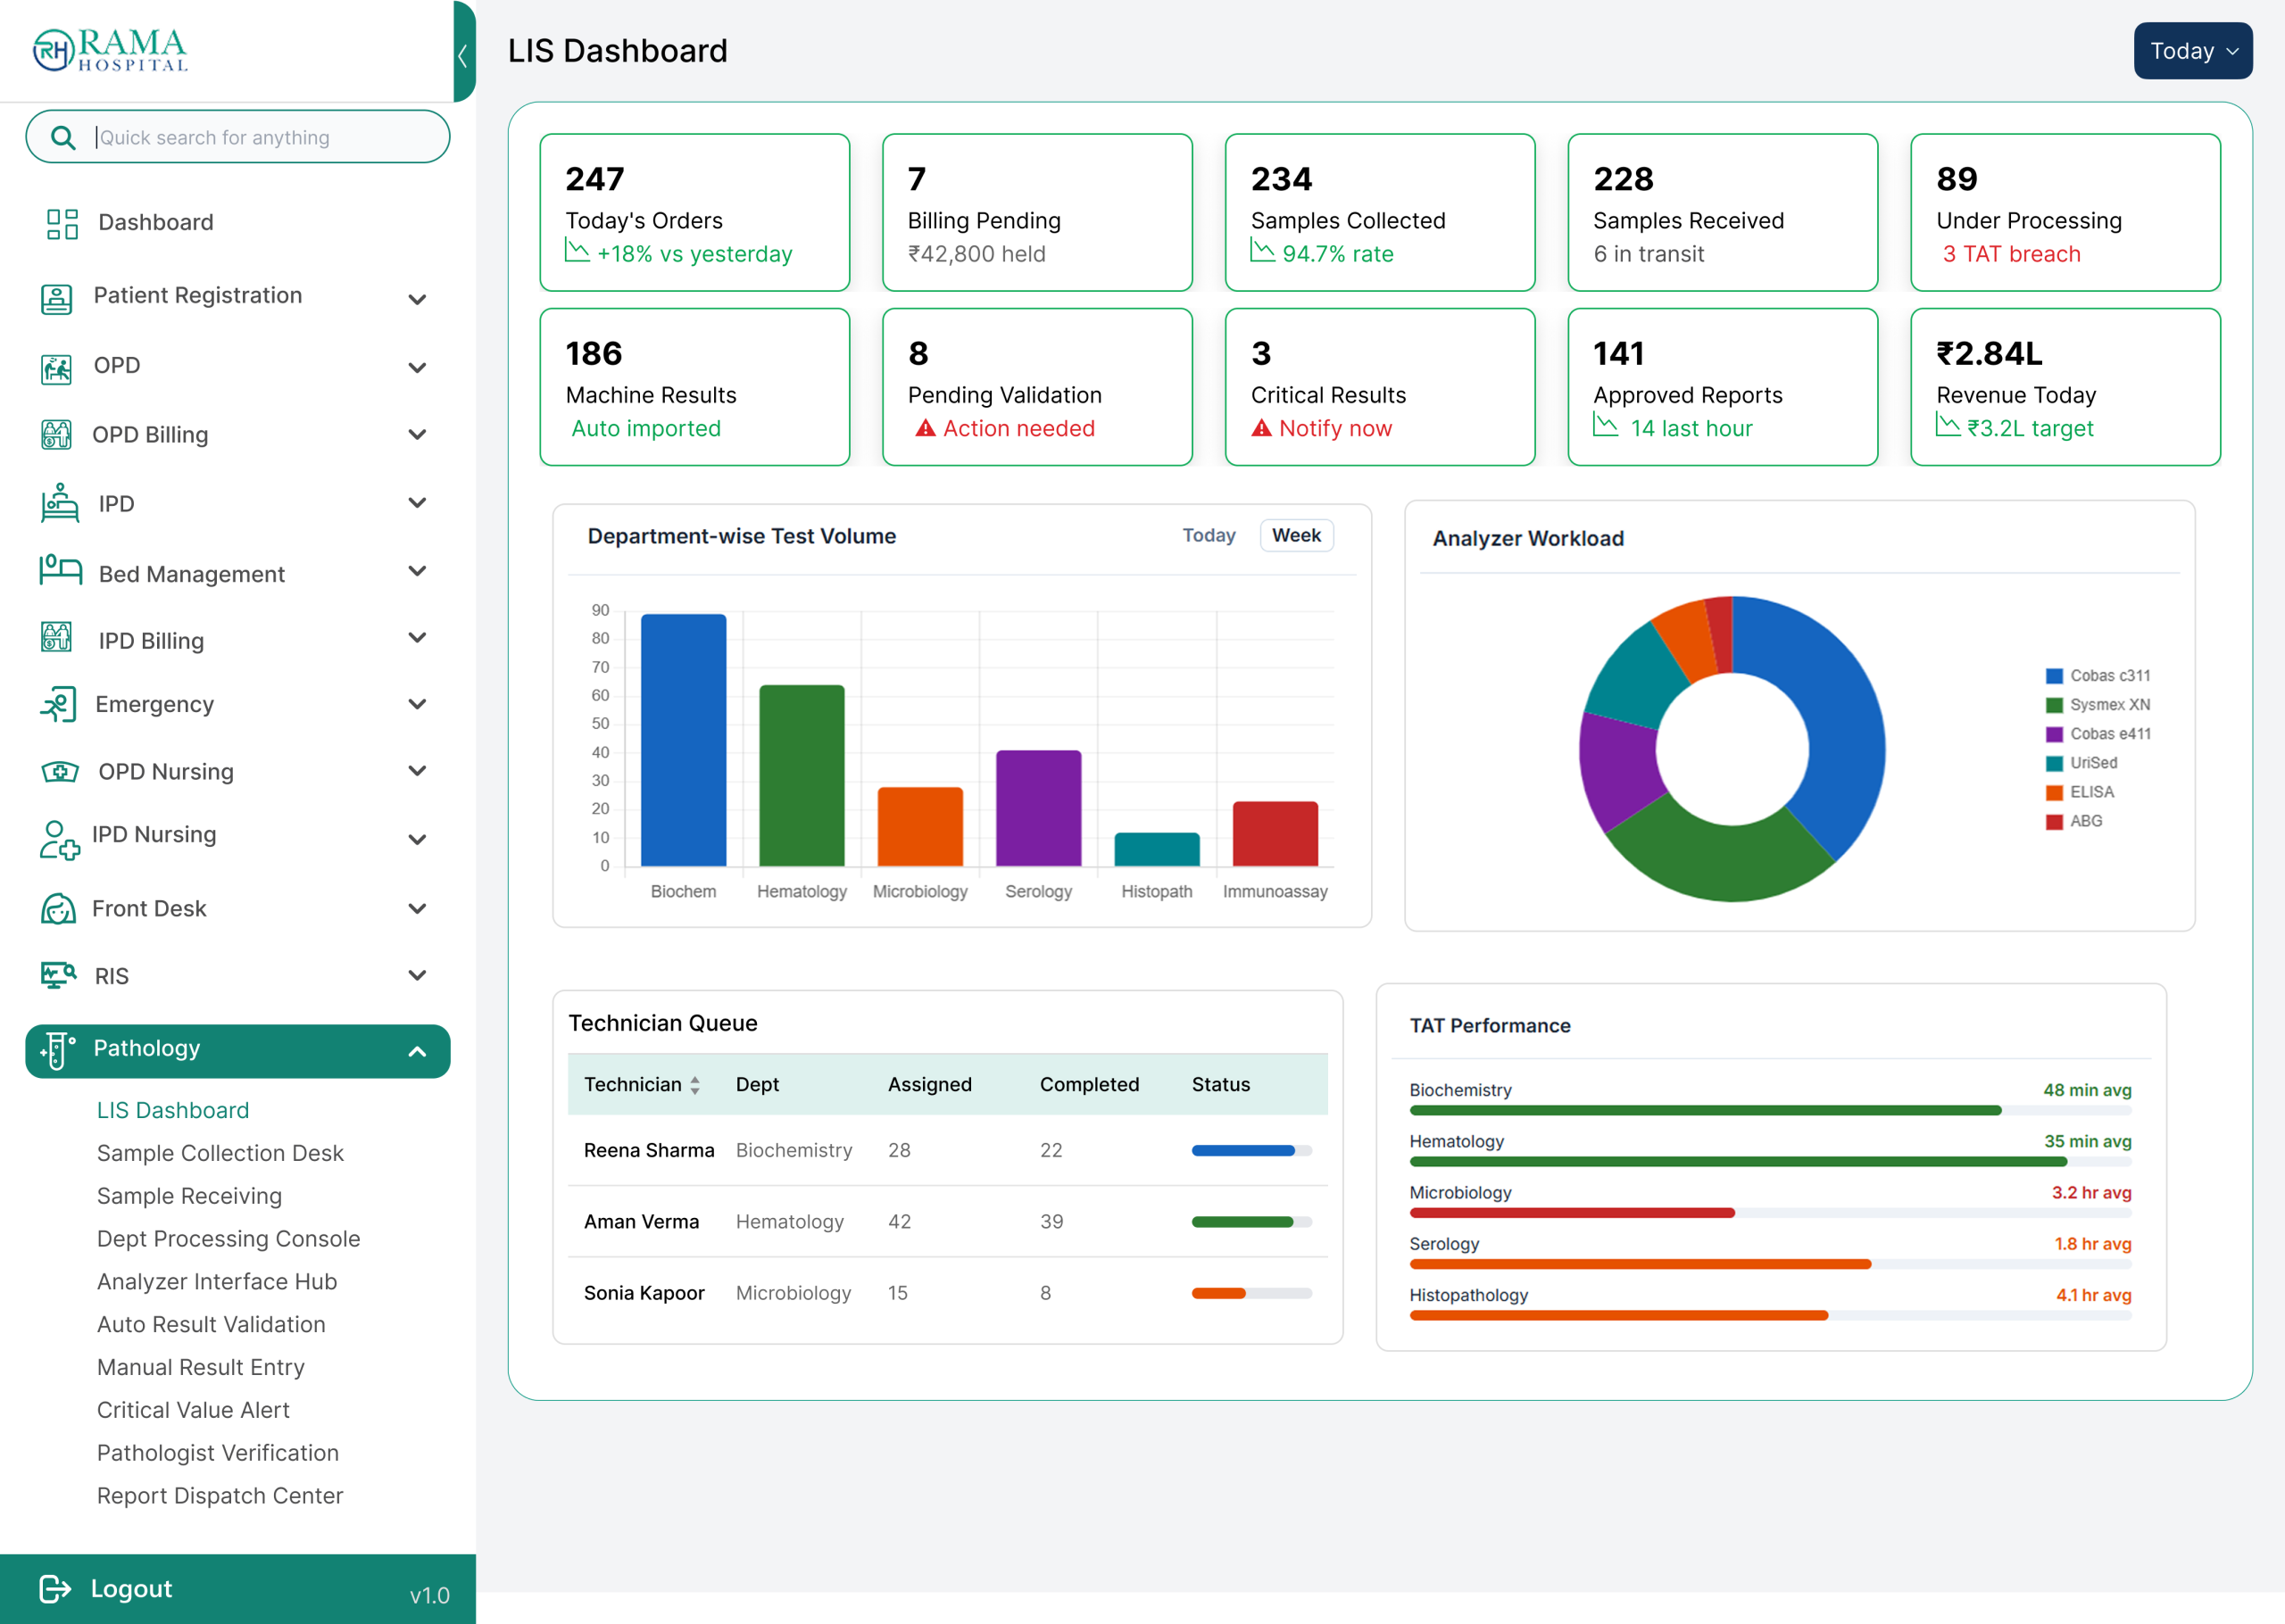The width and height of the screenshot is (2285, 1624).
Task: Expand the RIS menu chevron
Action: tap(418, 975)
